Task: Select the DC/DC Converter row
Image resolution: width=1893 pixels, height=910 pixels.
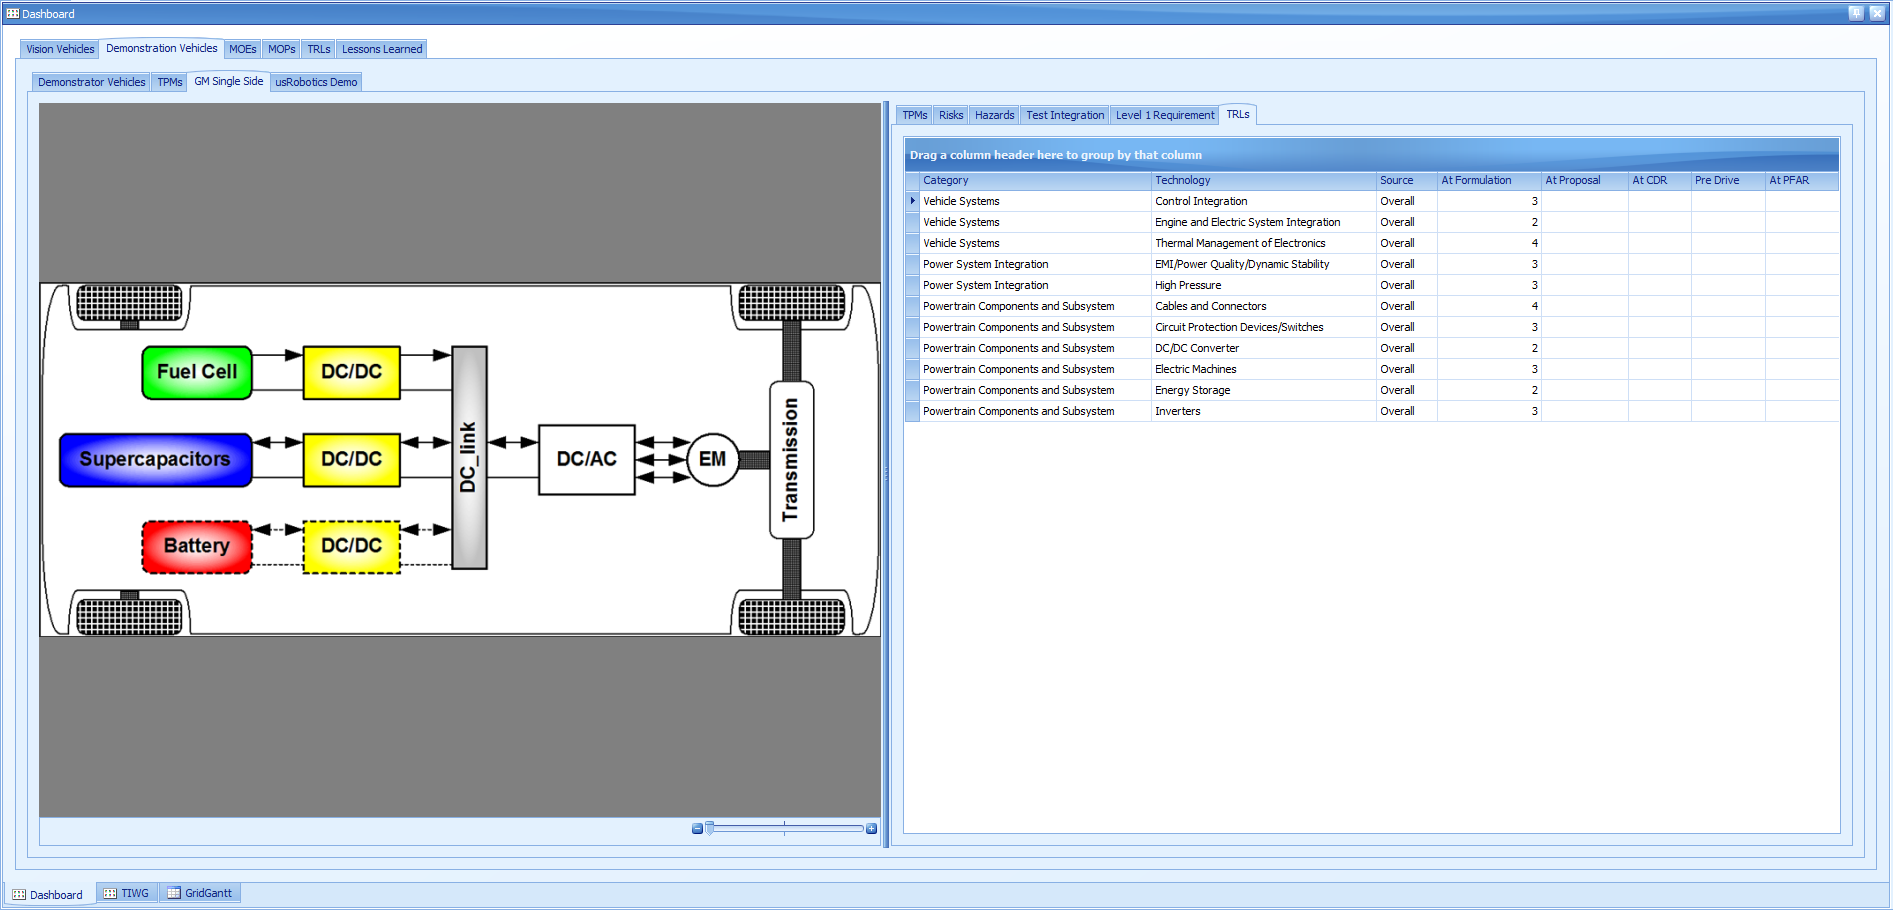Action: coord(1372,348)
